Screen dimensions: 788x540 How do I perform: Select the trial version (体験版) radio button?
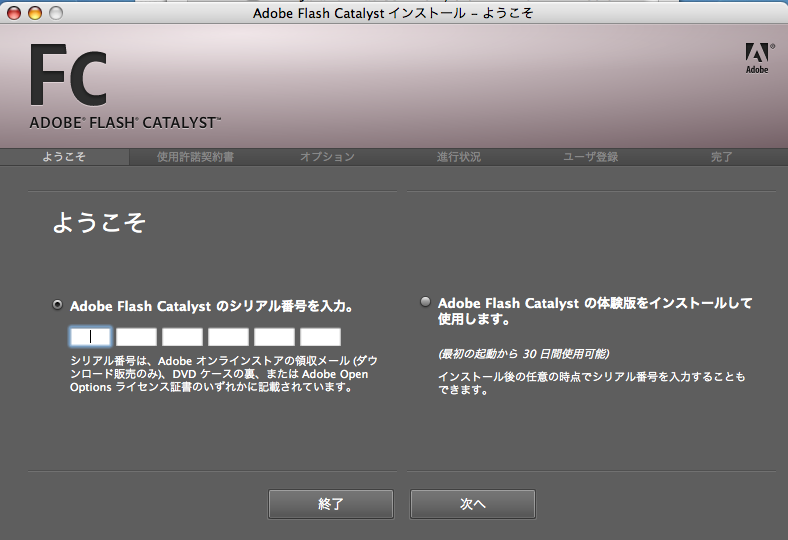pyautogui.click(x=426, y=302)
